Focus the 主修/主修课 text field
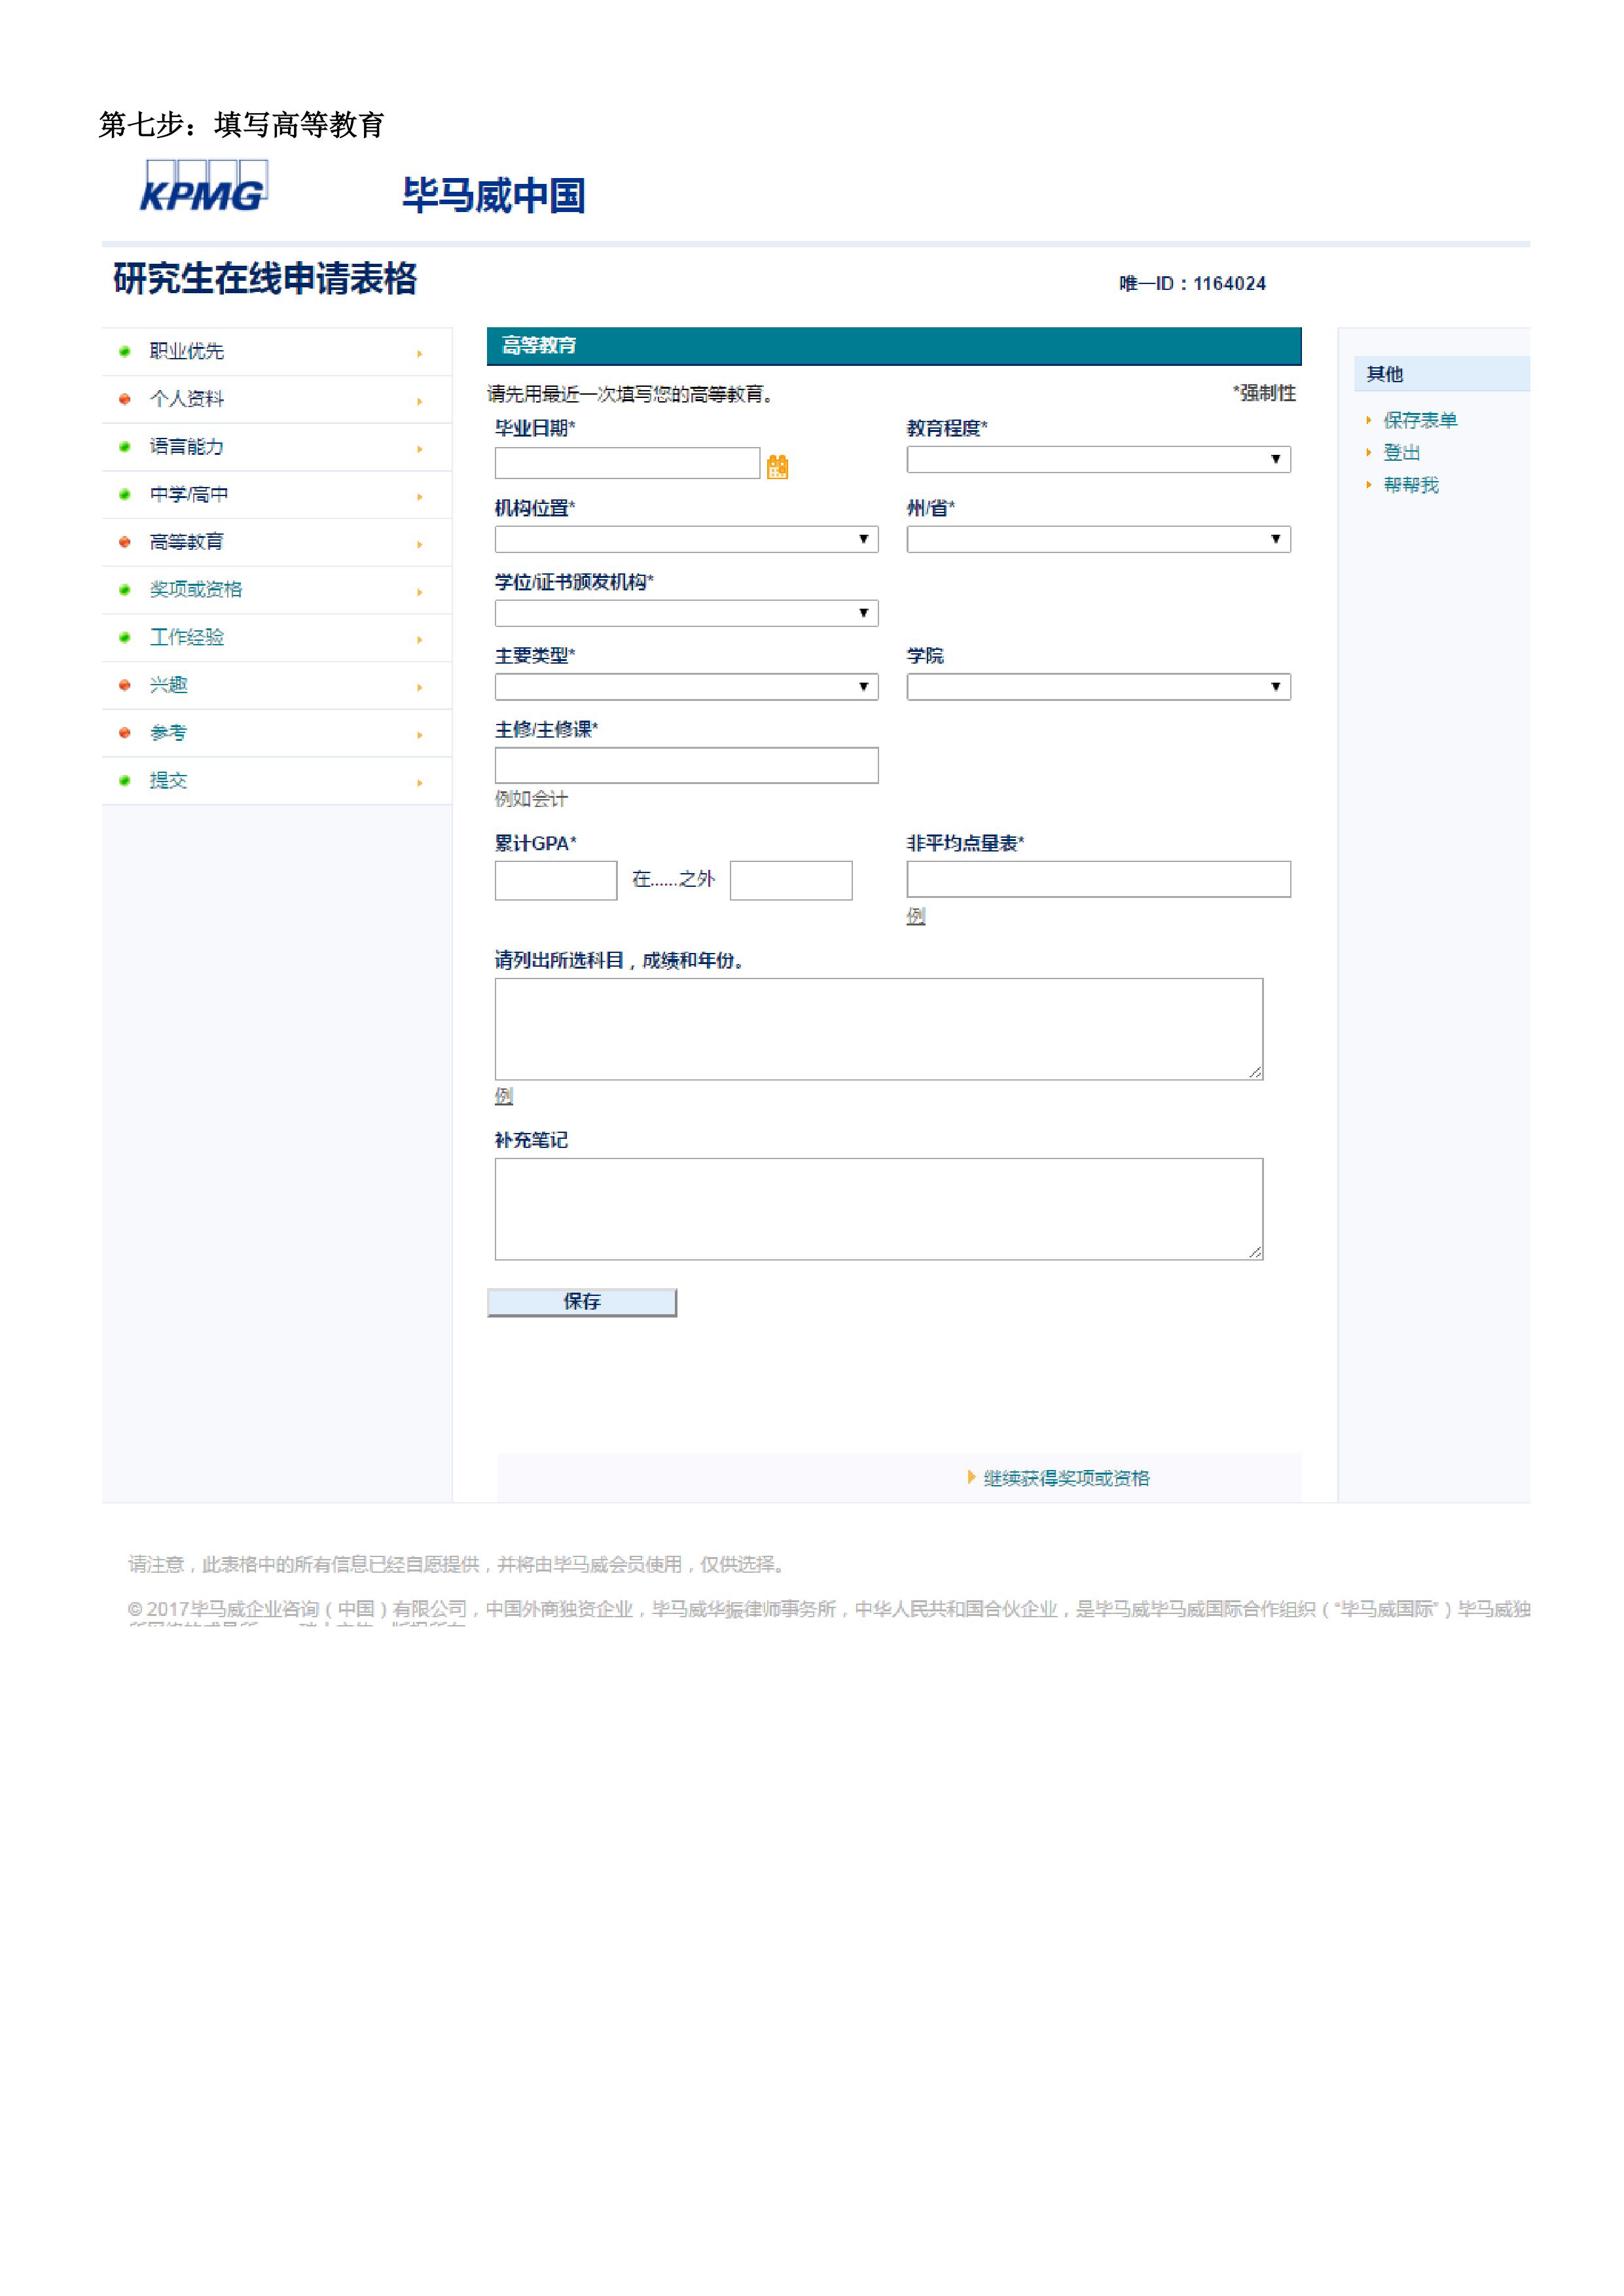 pyautogui.click(x=686, y=765)
